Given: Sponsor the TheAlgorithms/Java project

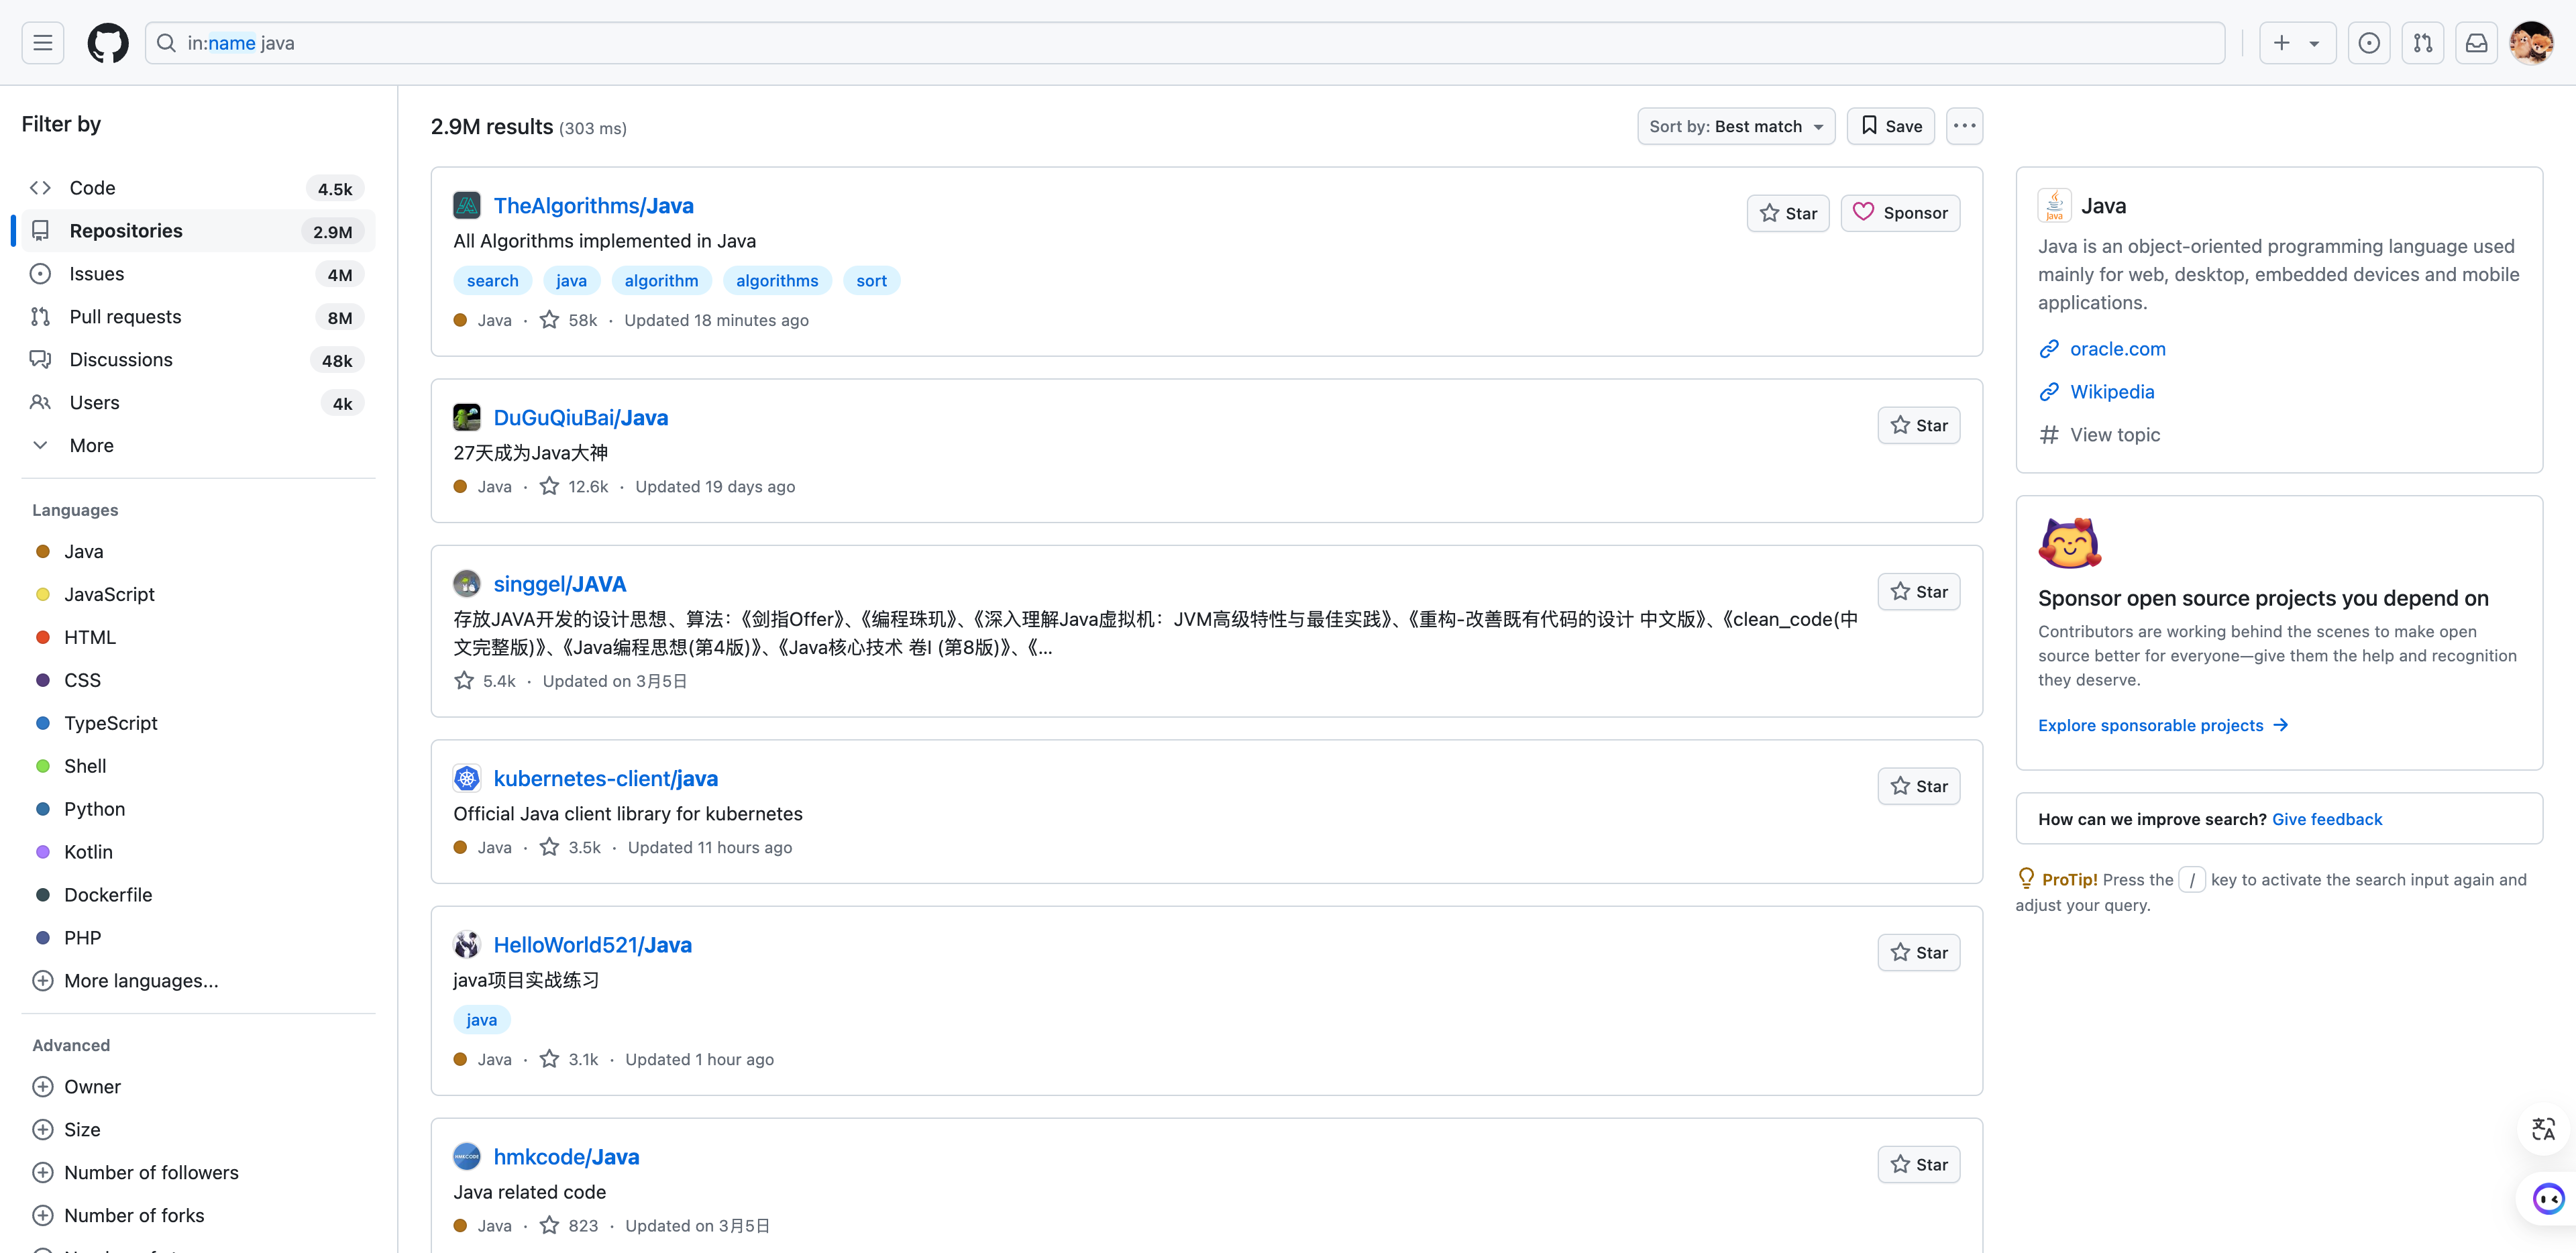Looking at the screenshot, I should pos(1899,213).
